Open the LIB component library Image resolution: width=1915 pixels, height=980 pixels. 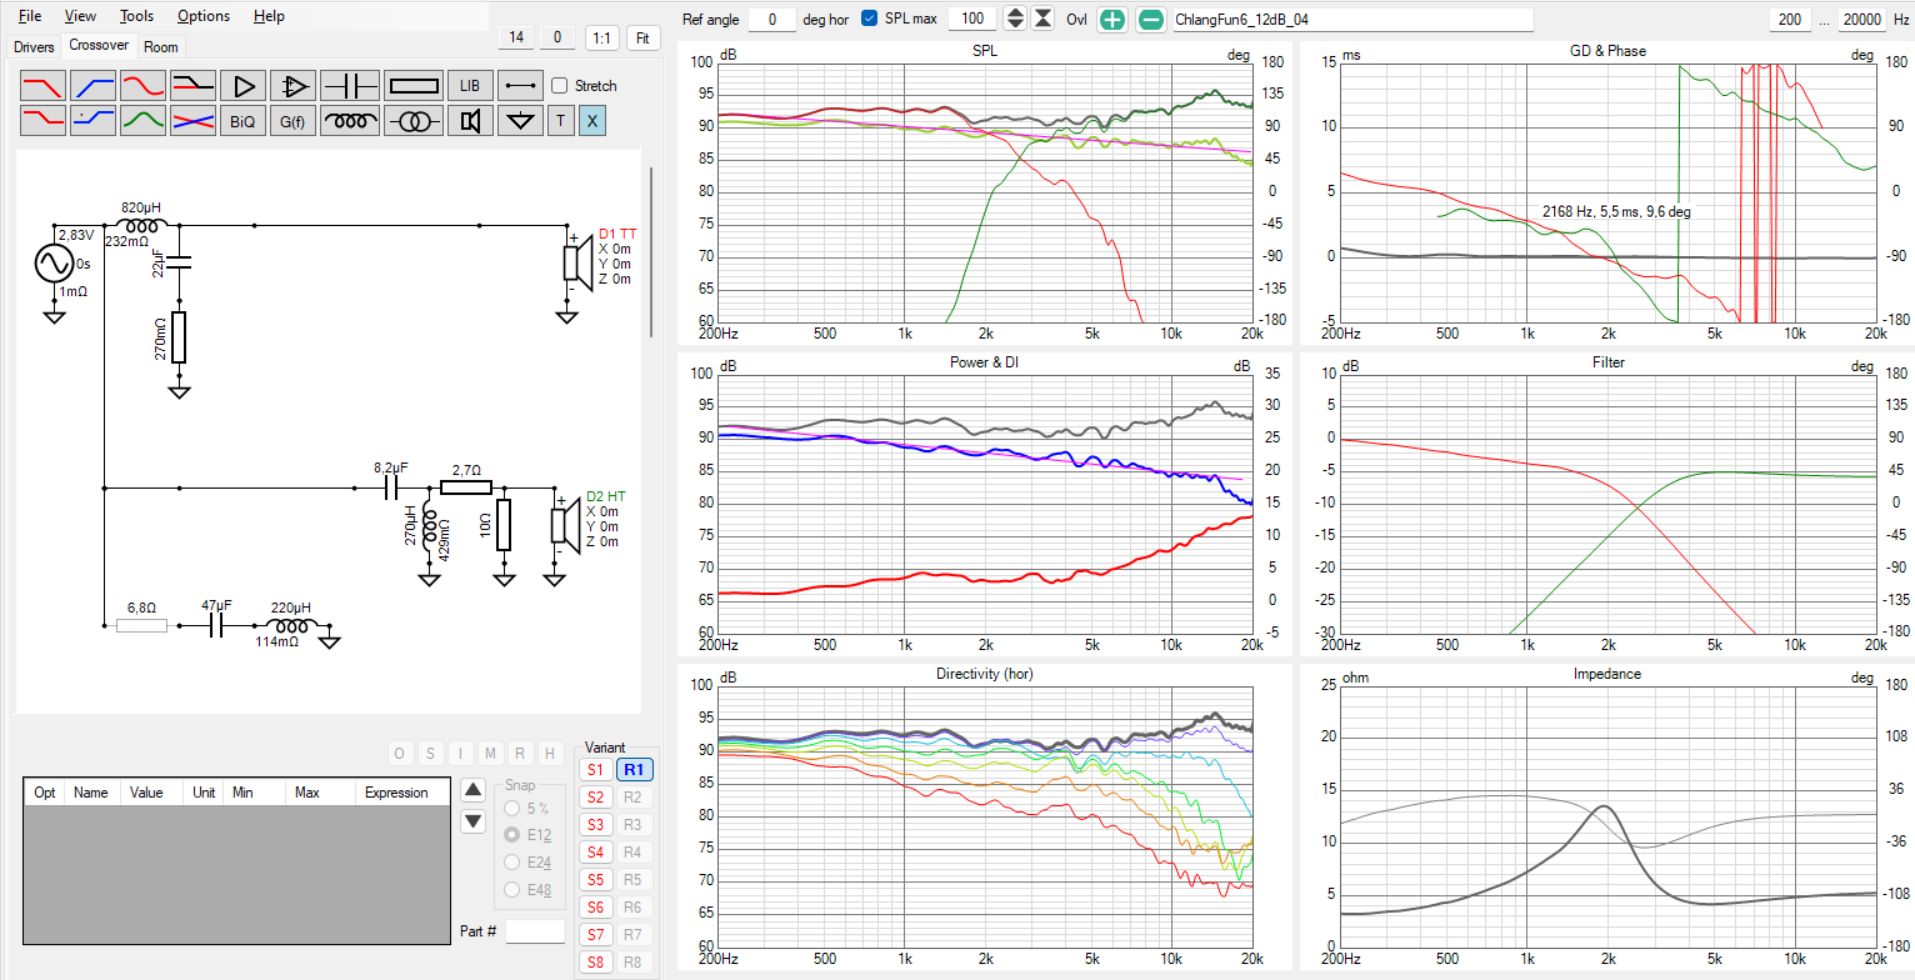click(x=469, y=86)
